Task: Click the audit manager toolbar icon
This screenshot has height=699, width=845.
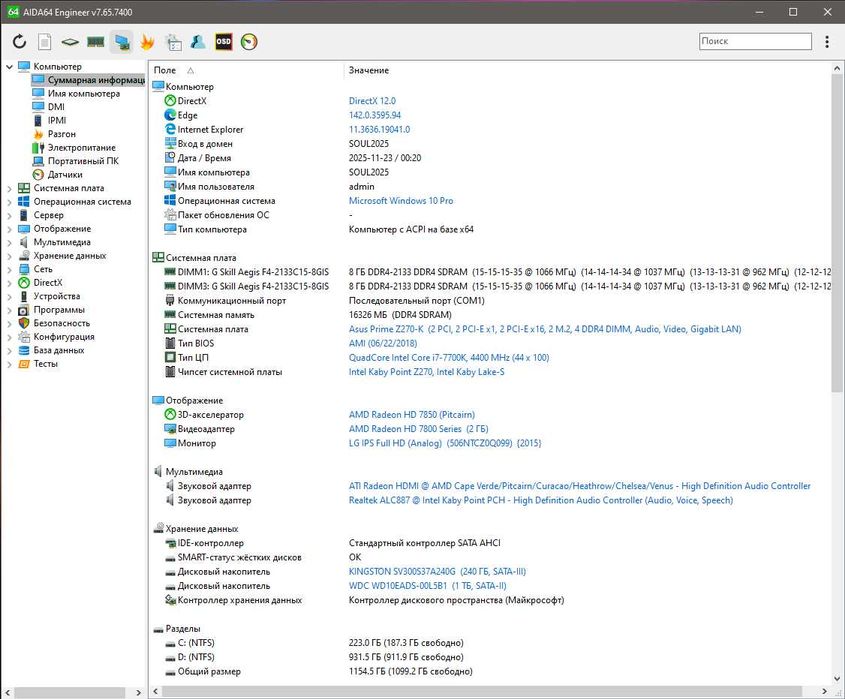Action: tap(173, 41)
